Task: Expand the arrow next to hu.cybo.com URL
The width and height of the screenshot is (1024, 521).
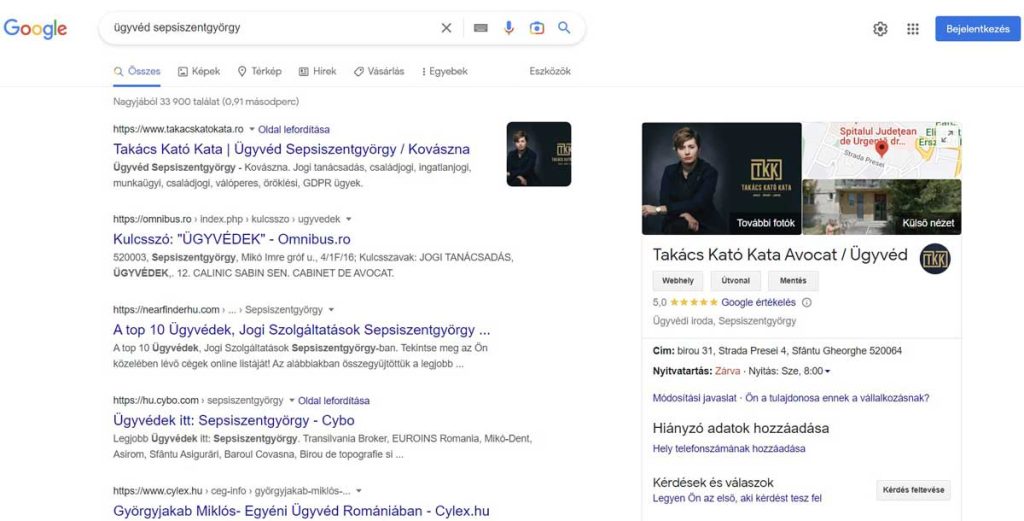Action: point(292,400)
